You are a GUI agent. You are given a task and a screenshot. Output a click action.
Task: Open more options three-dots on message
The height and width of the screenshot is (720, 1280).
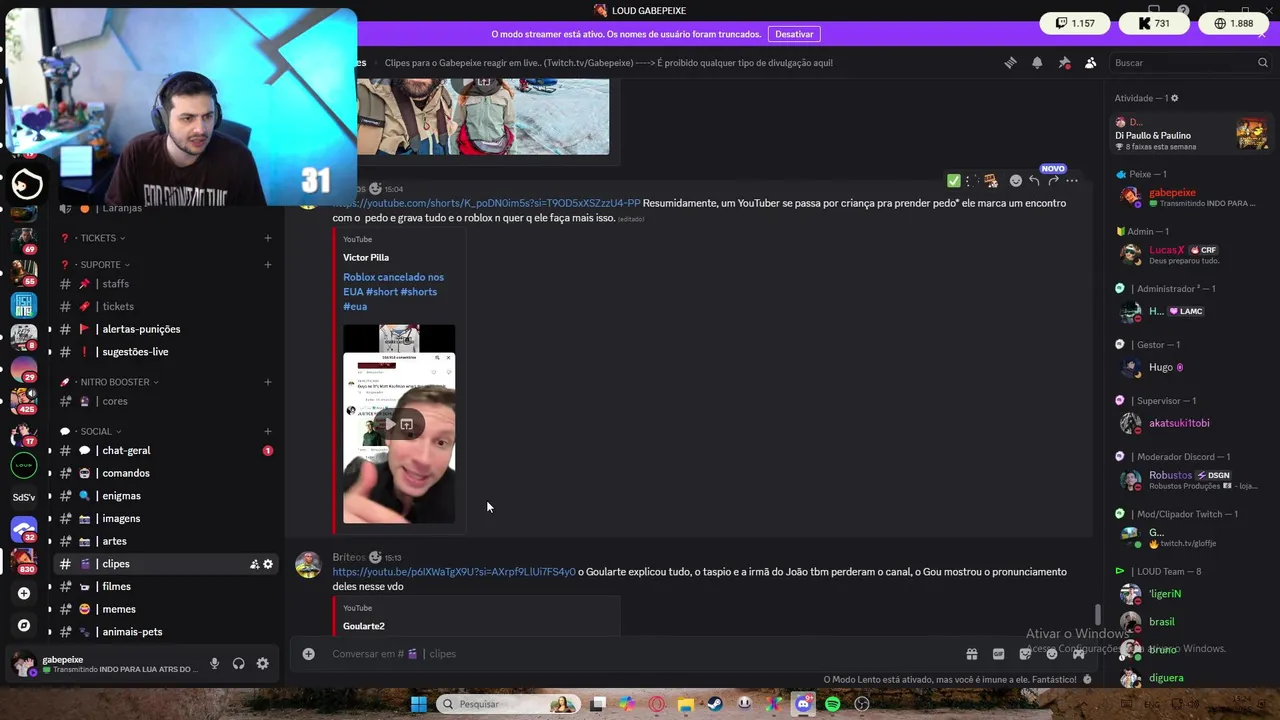coord(1072,181)
